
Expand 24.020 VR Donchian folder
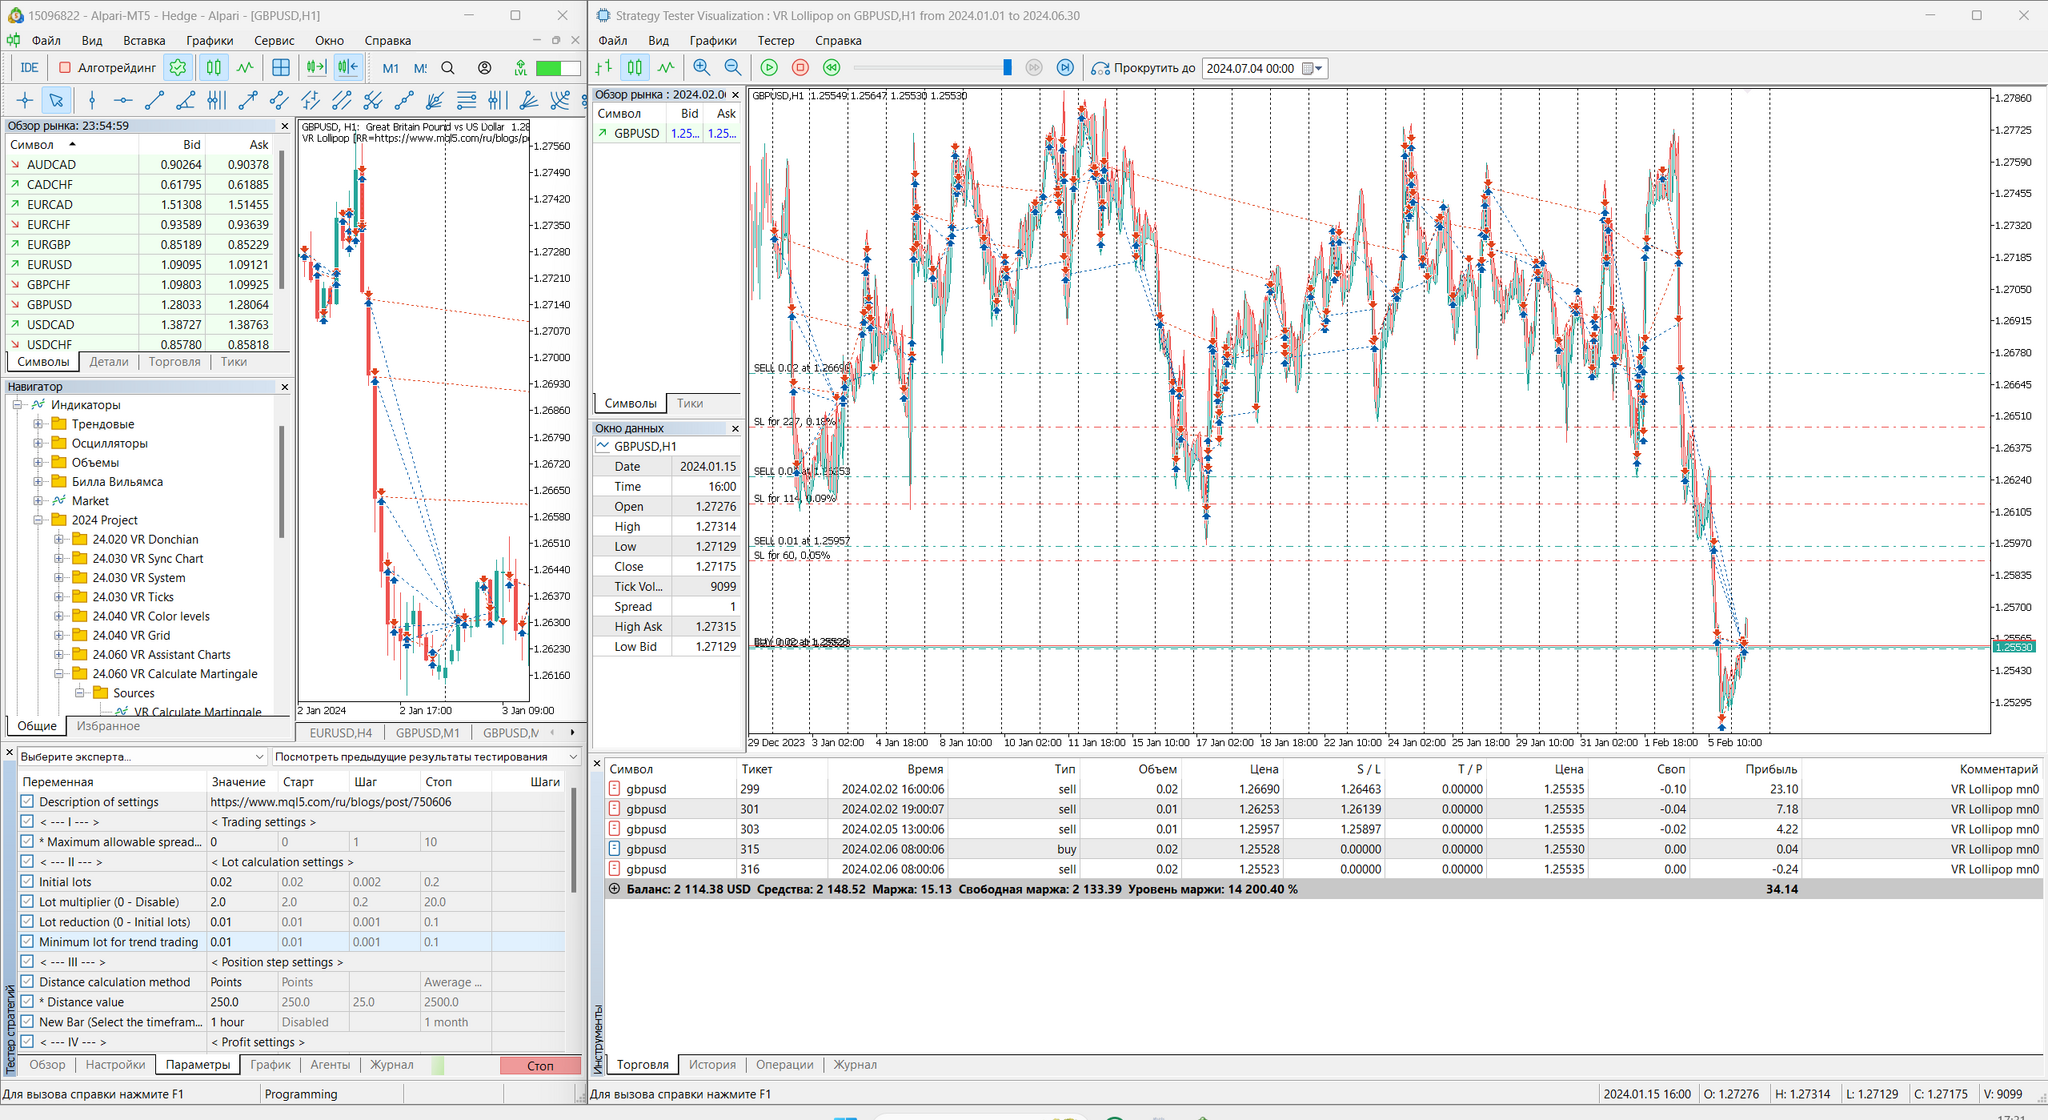(59, 539)
